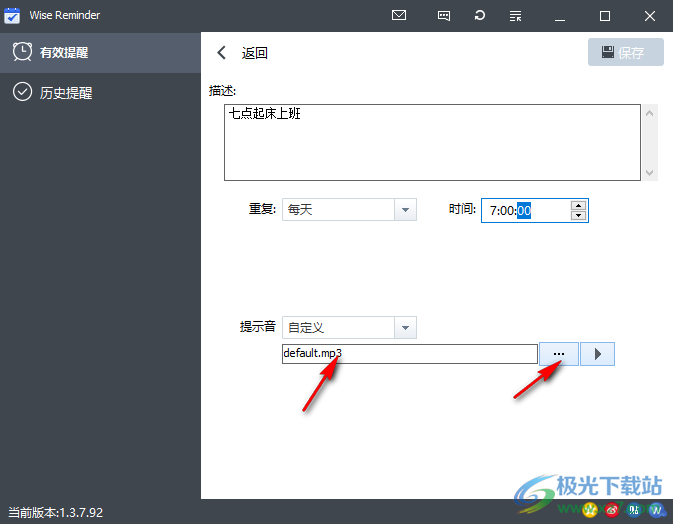Open the feedback chat icon in title bar

coord(444,16)
